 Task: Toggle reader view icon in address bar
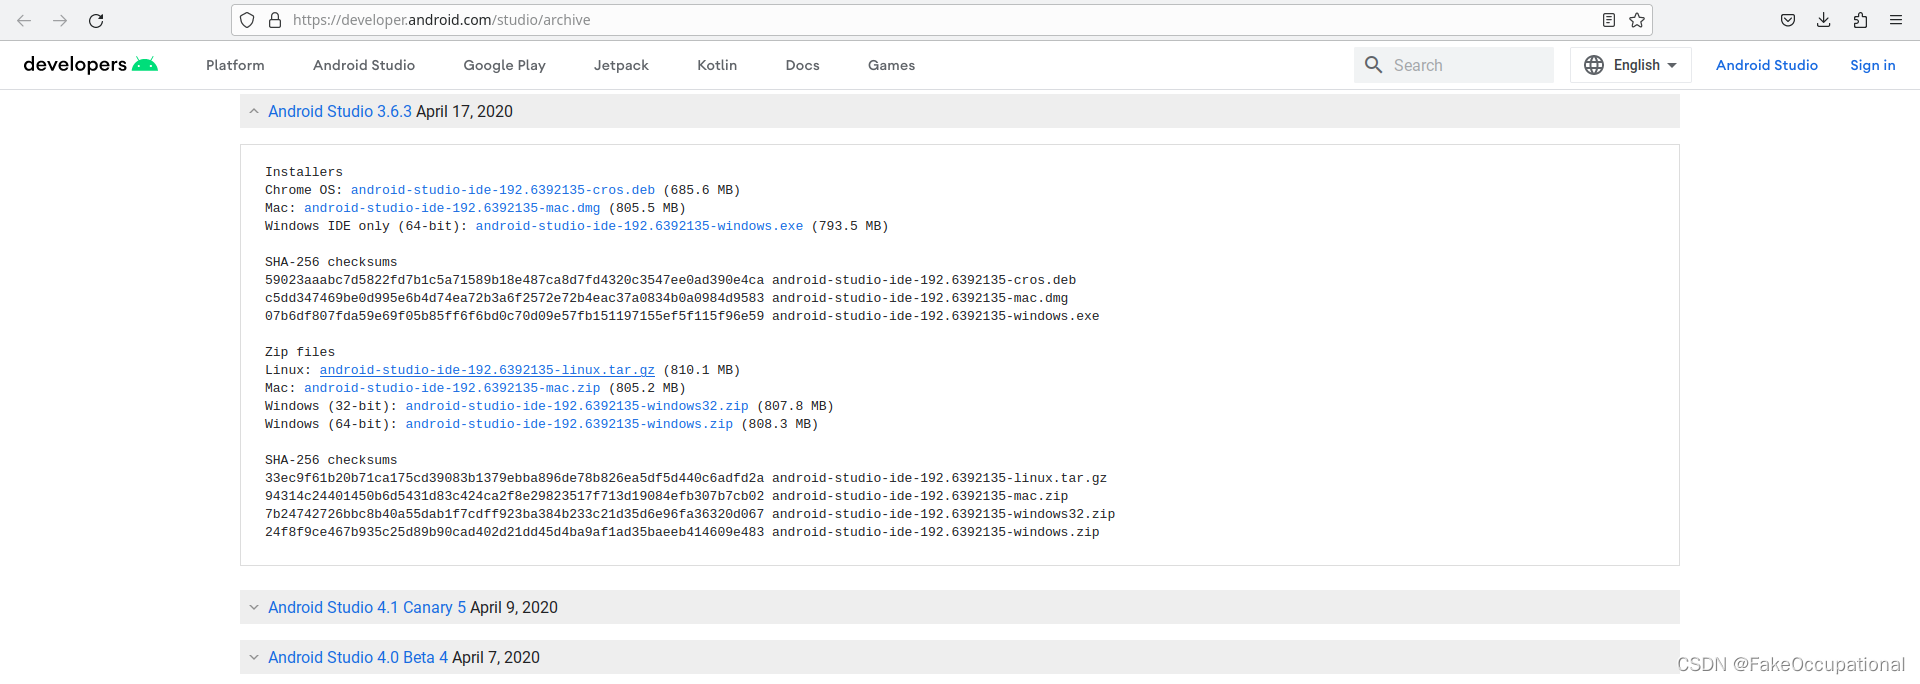tap(1609, 20)
